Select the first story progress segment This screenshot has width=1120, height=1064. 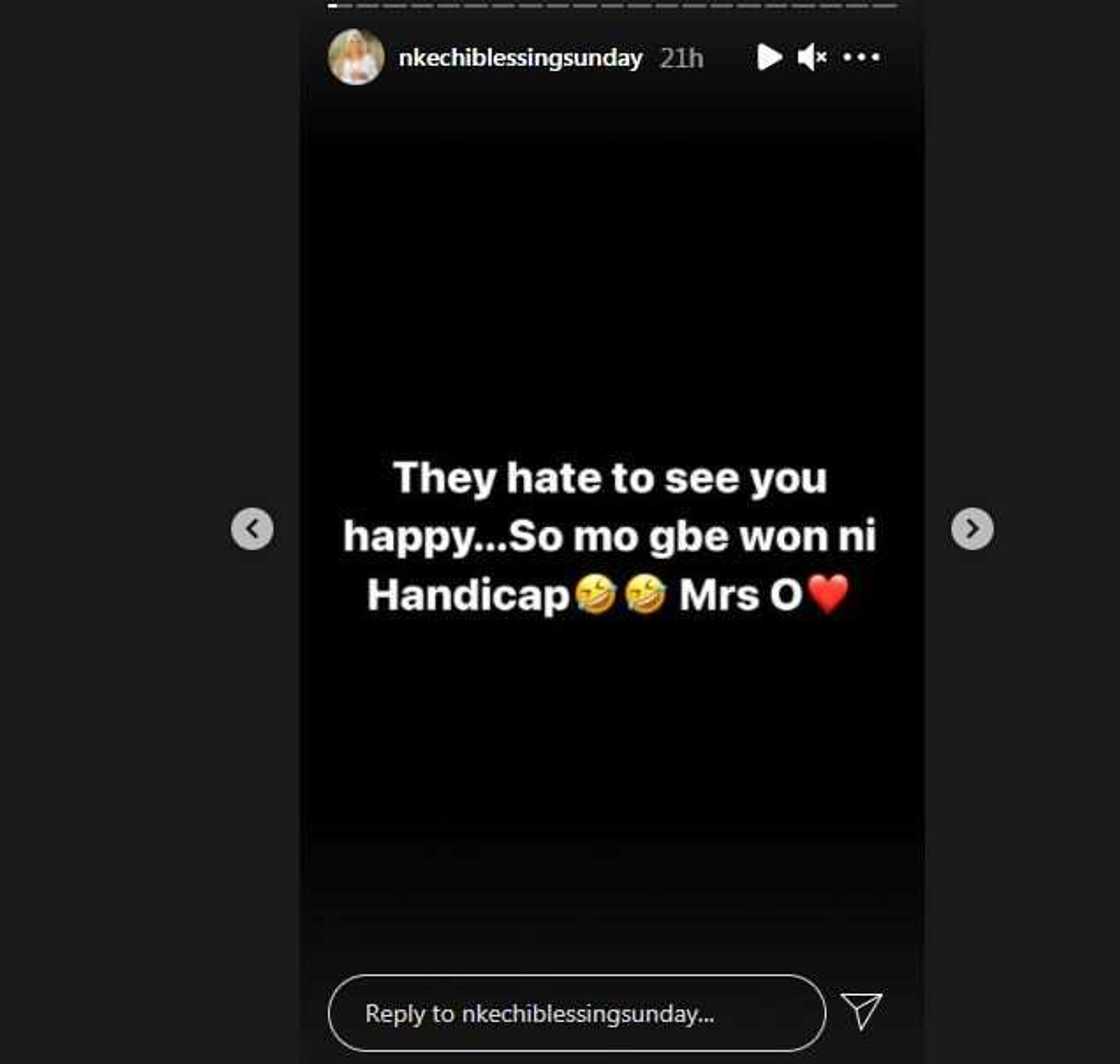coord(340,6)
